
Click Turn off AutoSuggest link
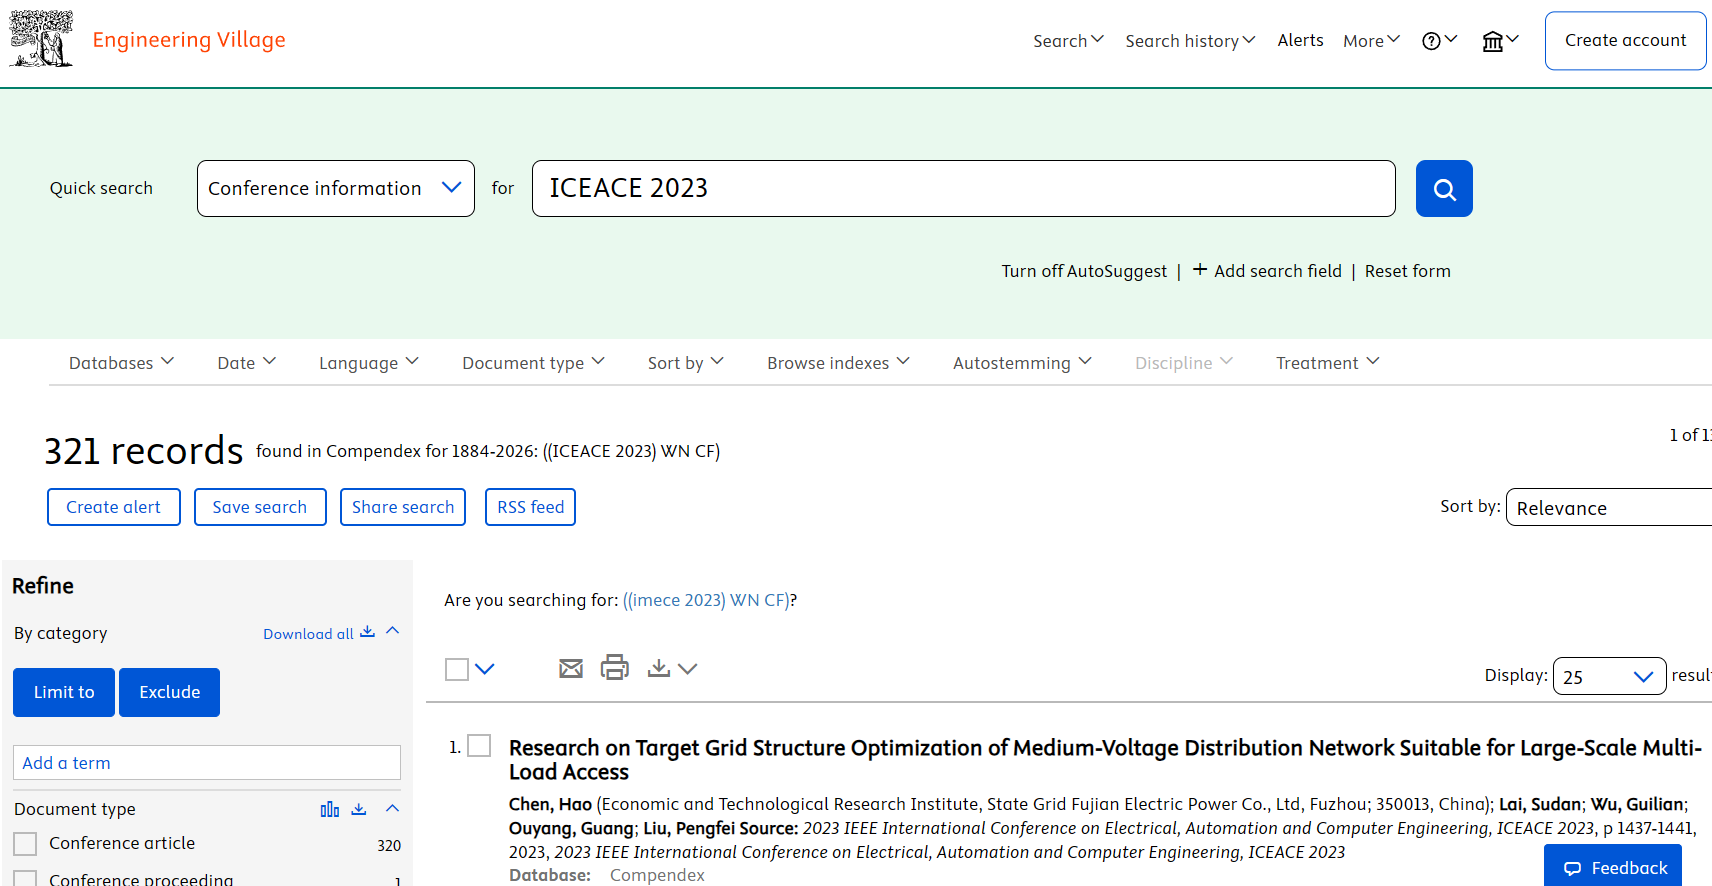1084,271
